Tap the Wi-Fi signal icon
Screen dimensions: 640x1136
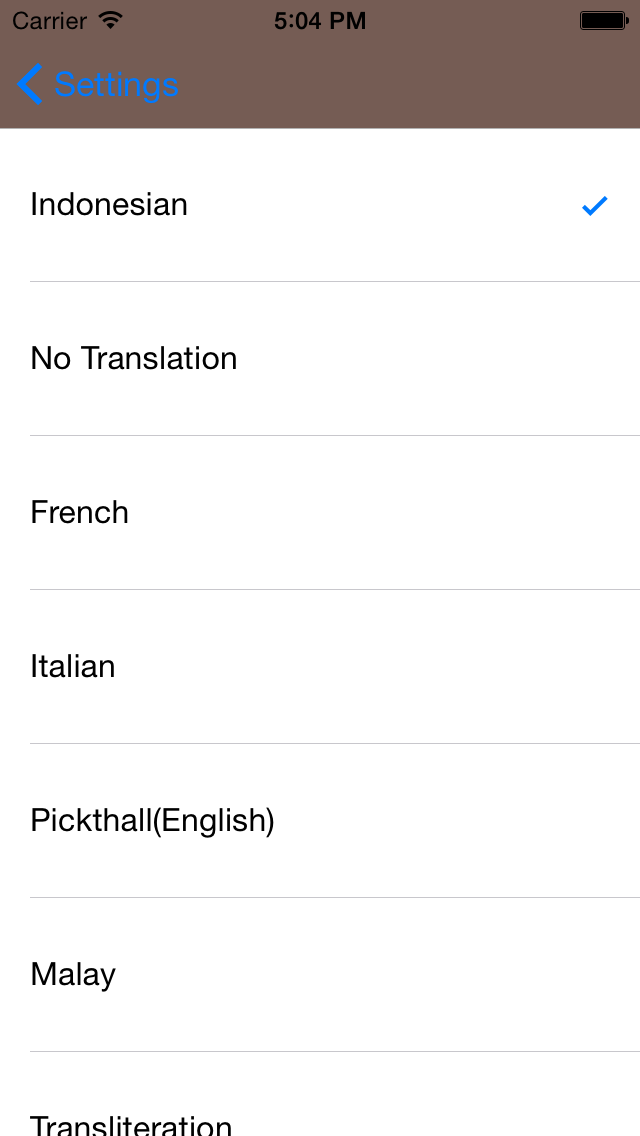click(111, 20)
